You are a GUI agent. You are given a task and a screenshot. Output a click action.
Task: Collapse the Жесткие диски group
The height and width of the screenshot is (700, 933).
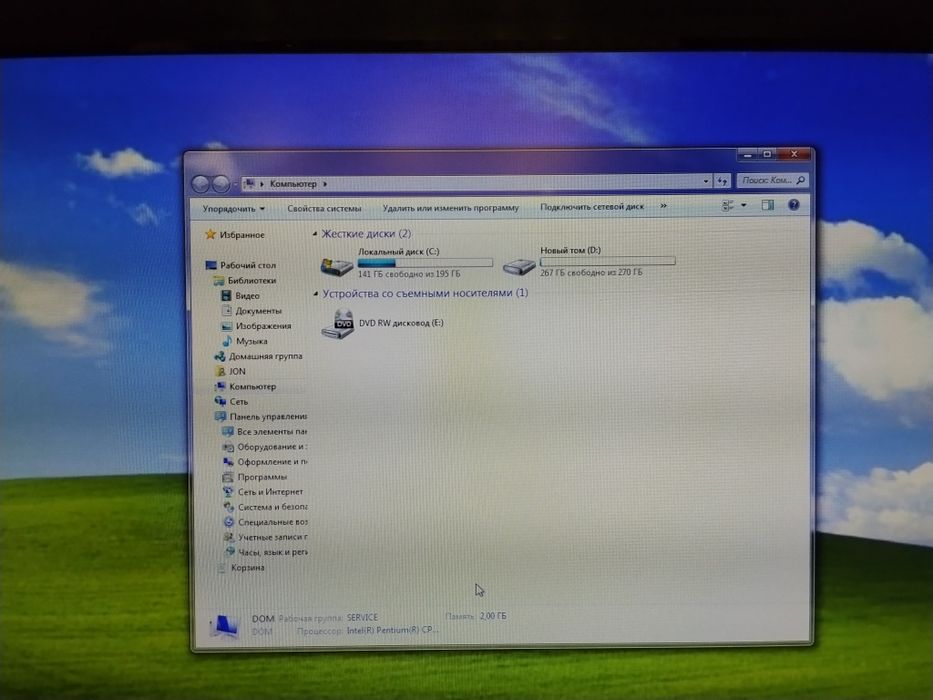tap(315, 234)
